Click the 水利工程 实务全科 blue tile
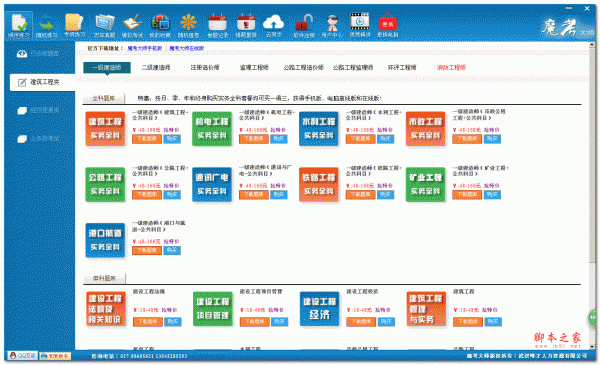 (x=319, y=129)
